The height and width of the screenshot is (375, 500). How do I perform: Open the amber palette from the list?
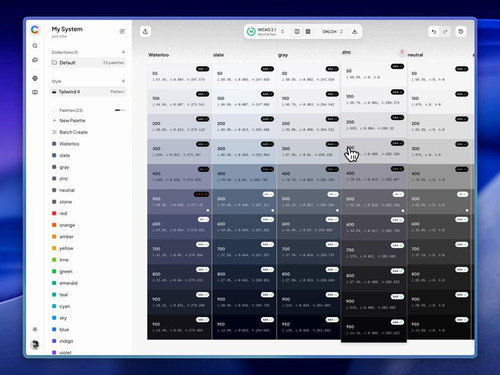point(66,237)
